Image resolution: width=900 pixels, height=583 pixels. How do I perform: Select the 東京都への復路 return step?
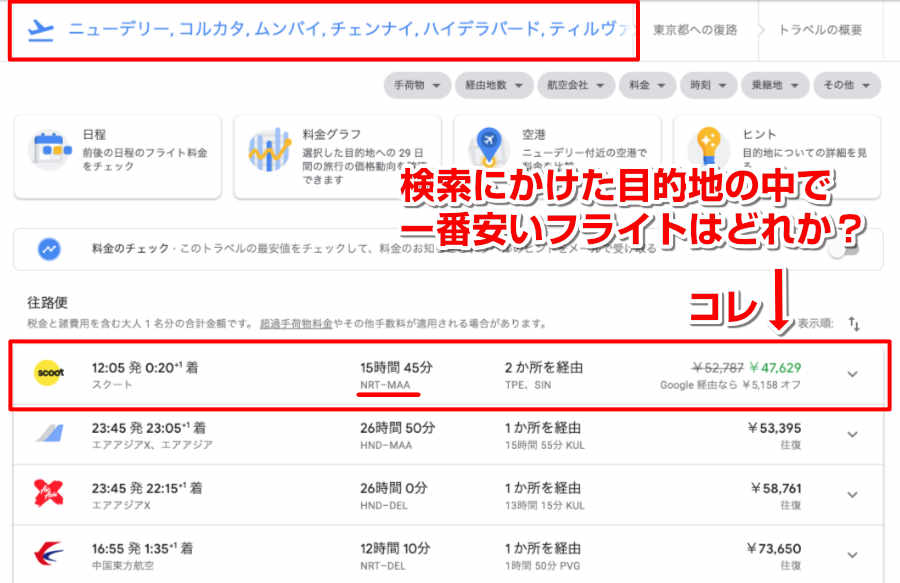(x=695, y=30)
